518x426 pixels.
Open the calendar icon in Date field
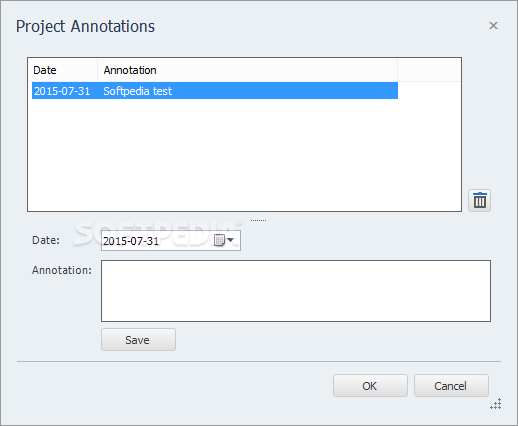219,240
